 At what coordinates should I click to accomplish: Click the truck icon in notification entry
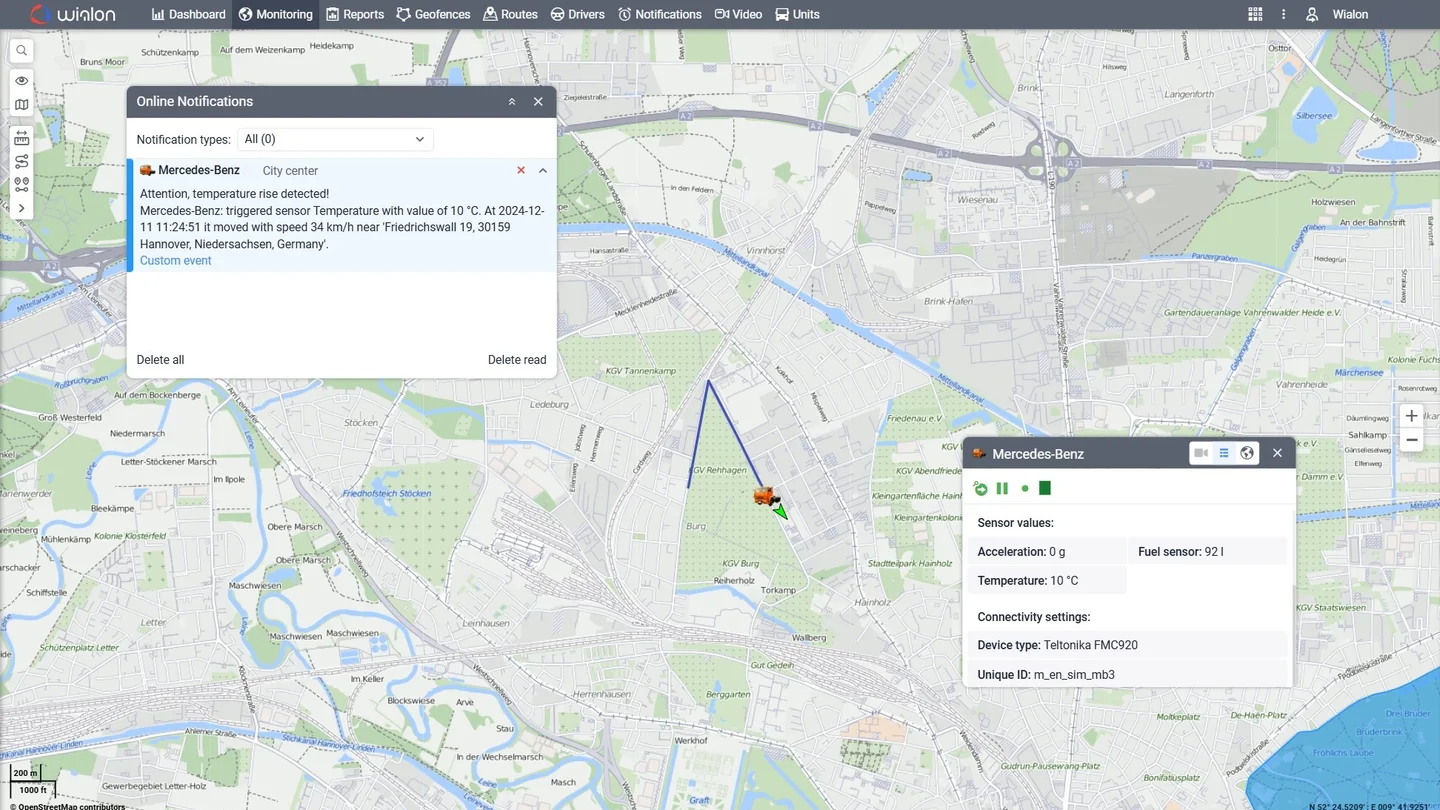click(147, 170)
